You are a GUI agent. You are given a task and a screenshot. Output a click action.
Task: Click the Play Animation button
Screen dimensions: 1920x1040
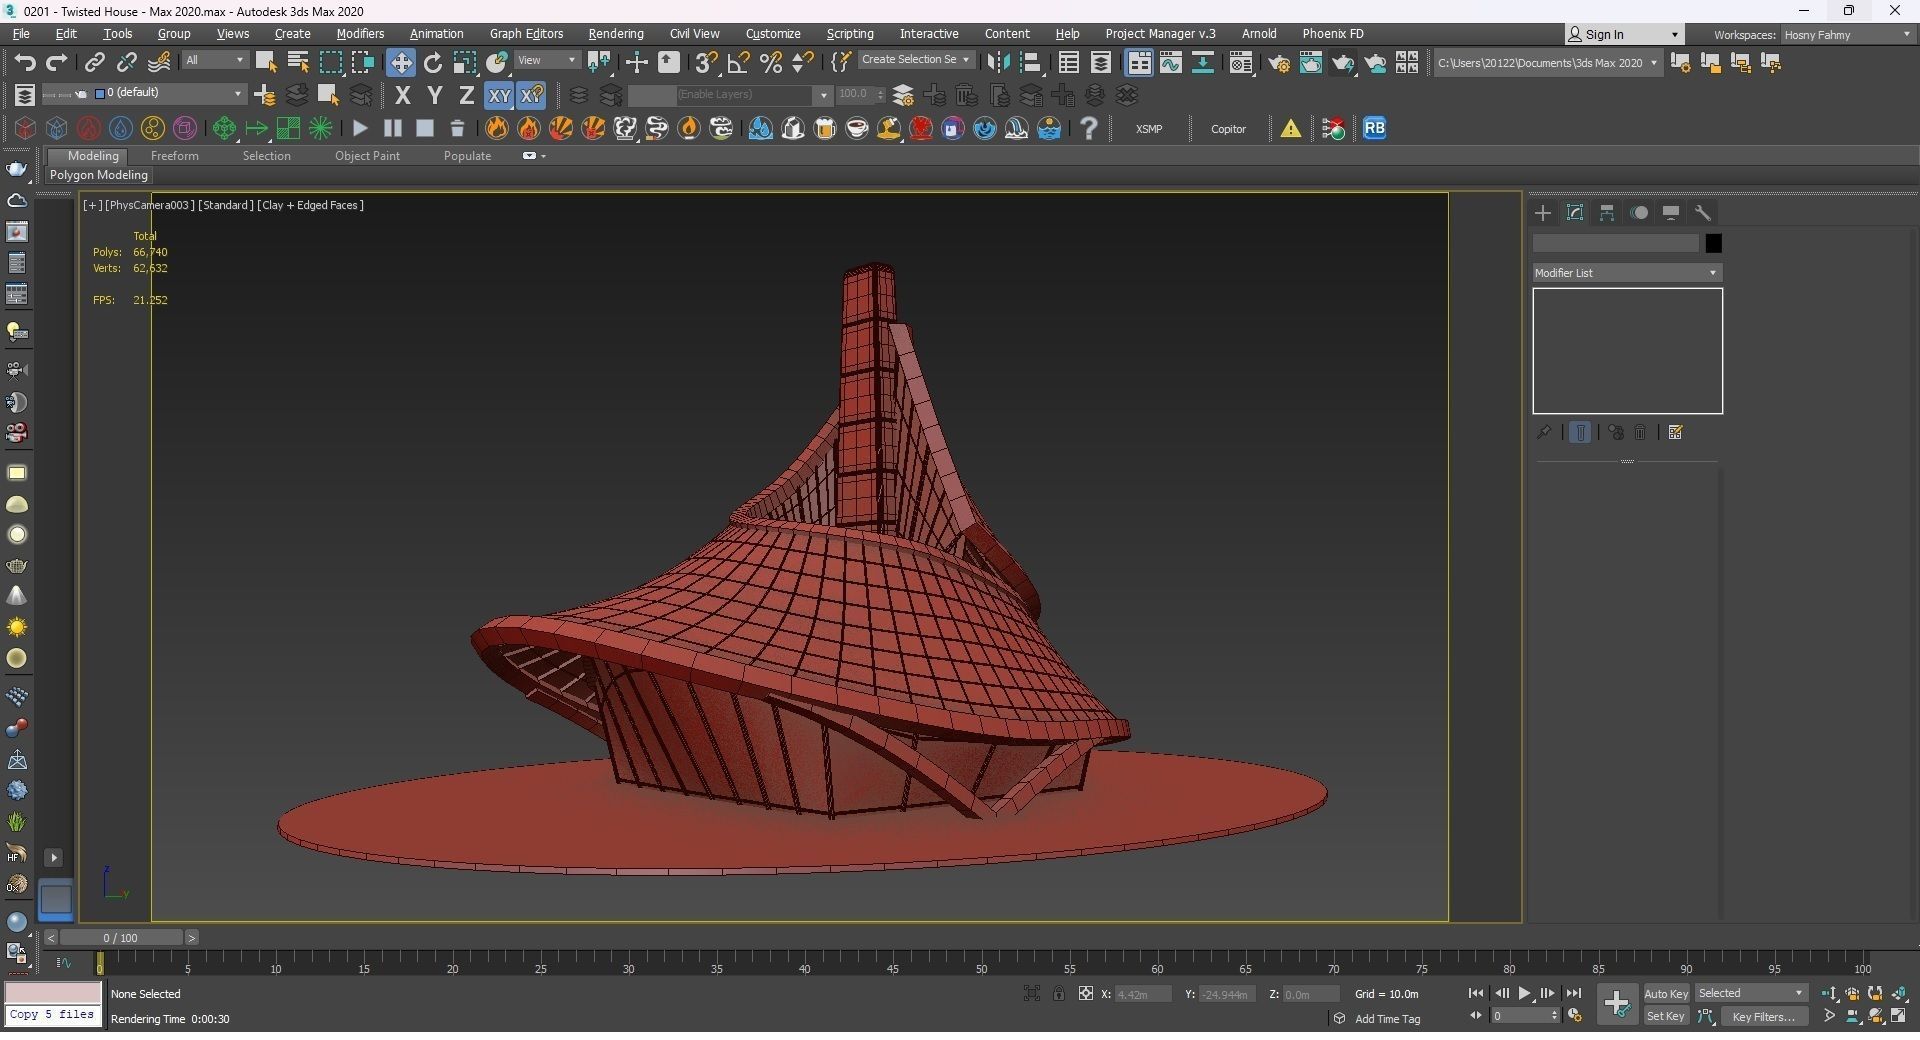(x=1524, y=994)
